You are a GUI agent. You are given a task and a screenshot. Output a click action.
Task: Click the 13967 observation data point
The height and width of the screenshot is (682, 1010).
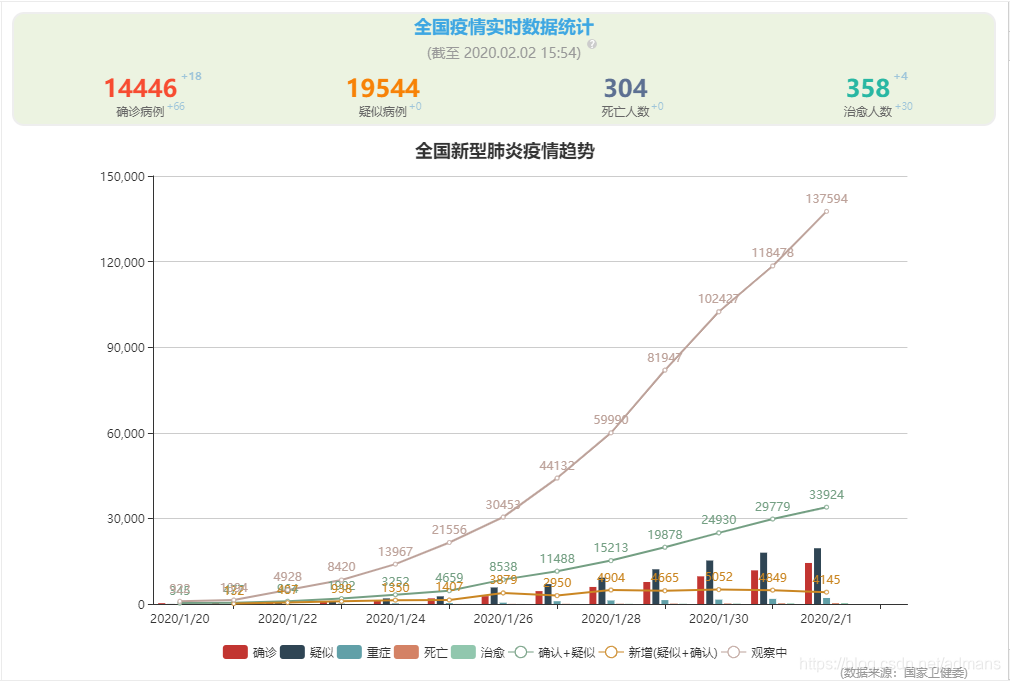pos(395,564)
